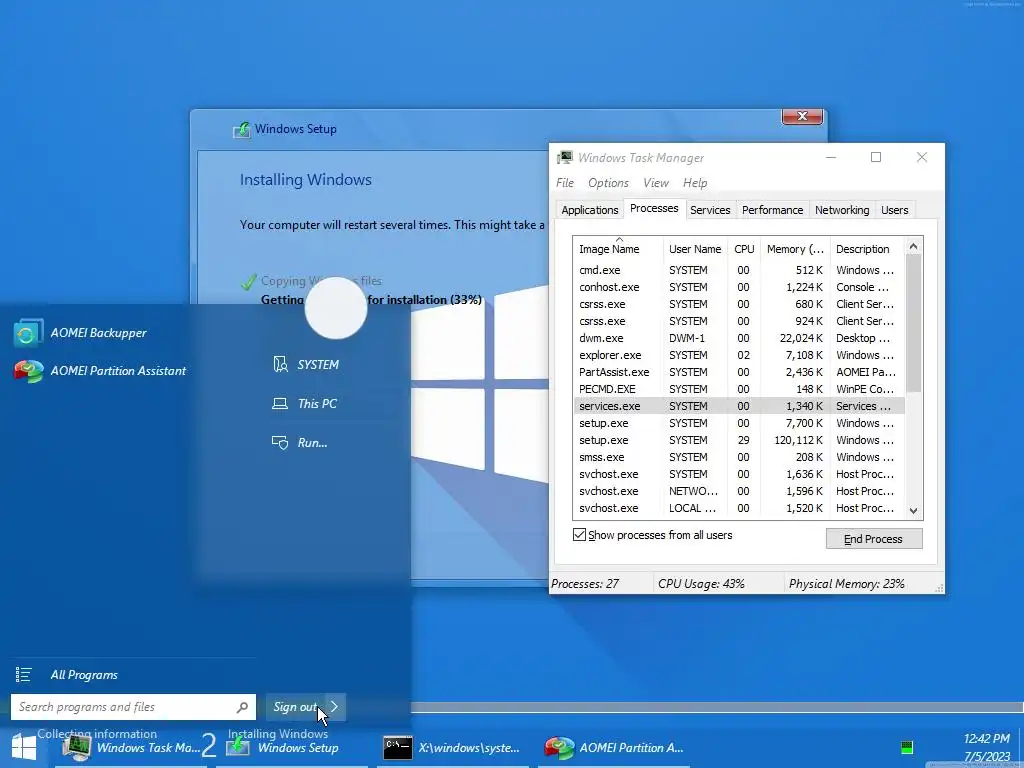Switch to the Applications tab
The height and width of the screenshot is (768, 1024).
coord(590,210)
